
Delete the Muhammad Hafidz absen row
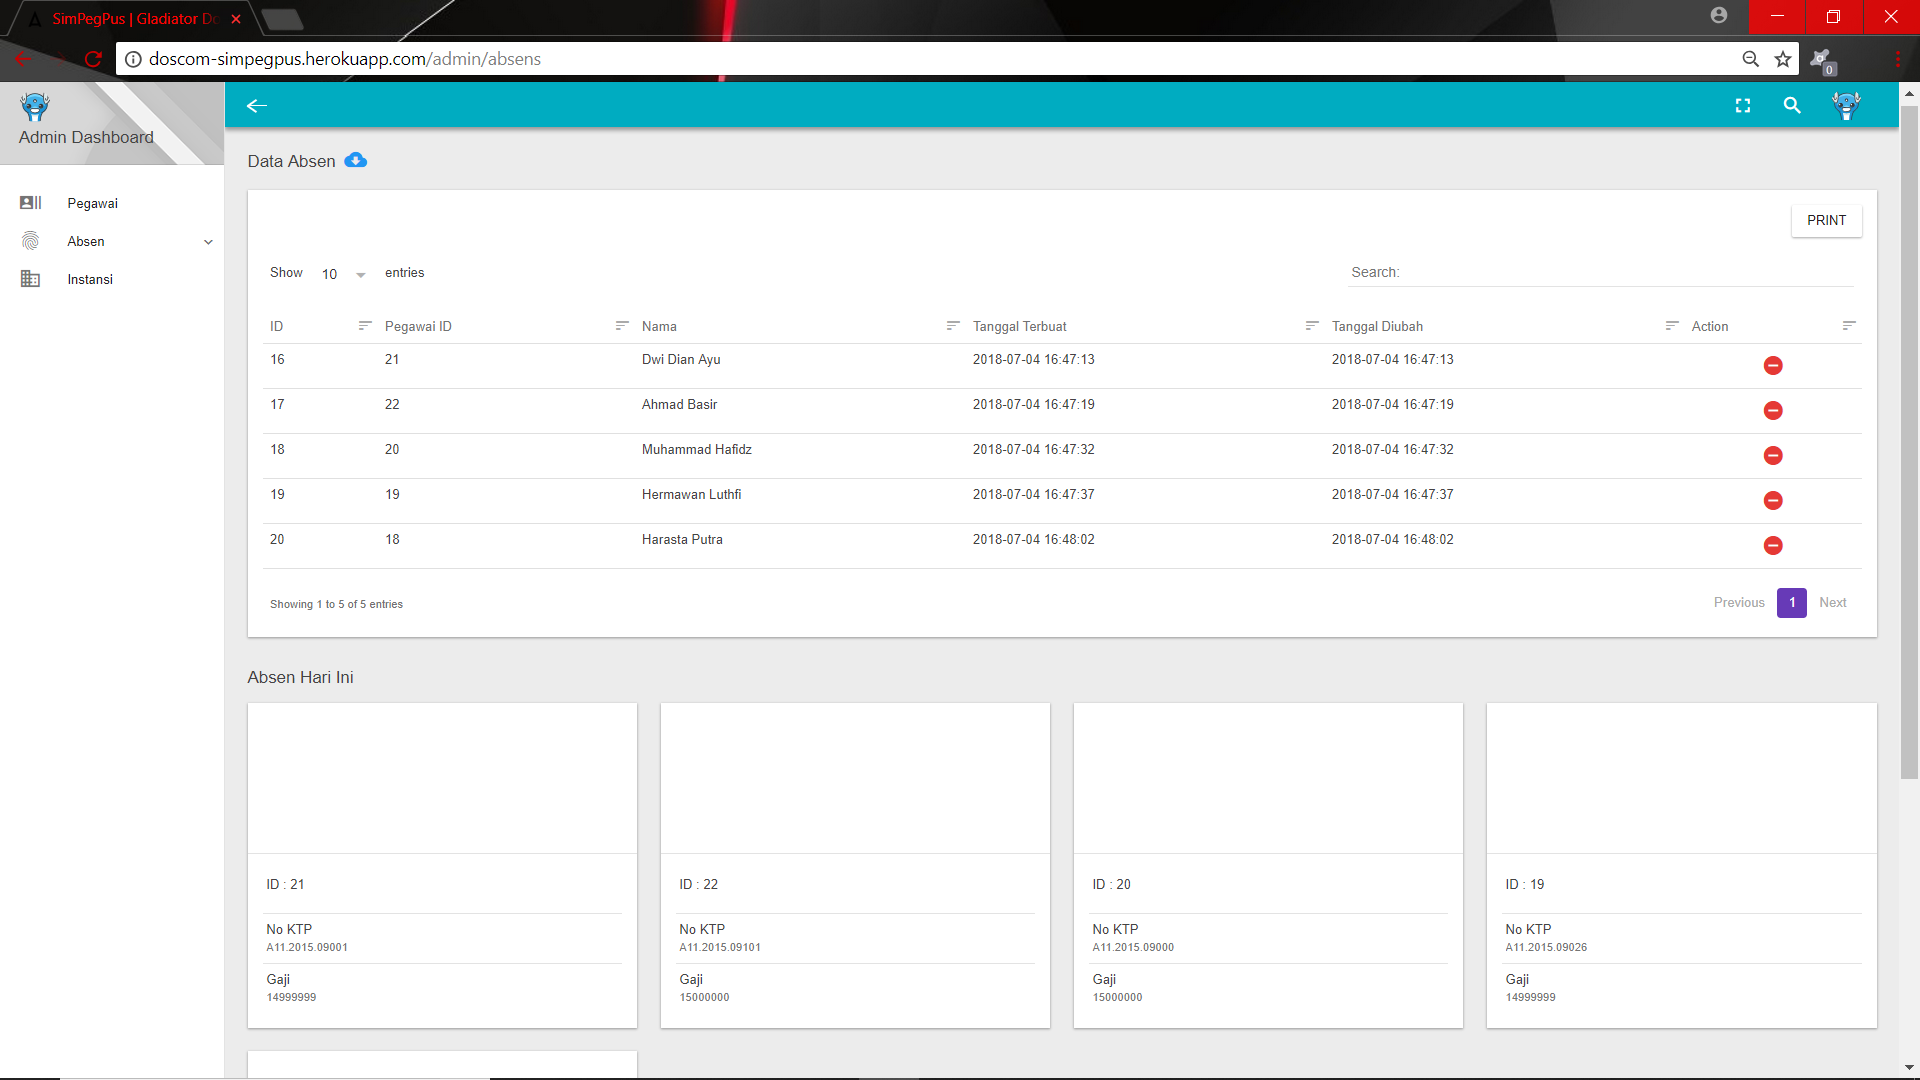(1773, 456)
